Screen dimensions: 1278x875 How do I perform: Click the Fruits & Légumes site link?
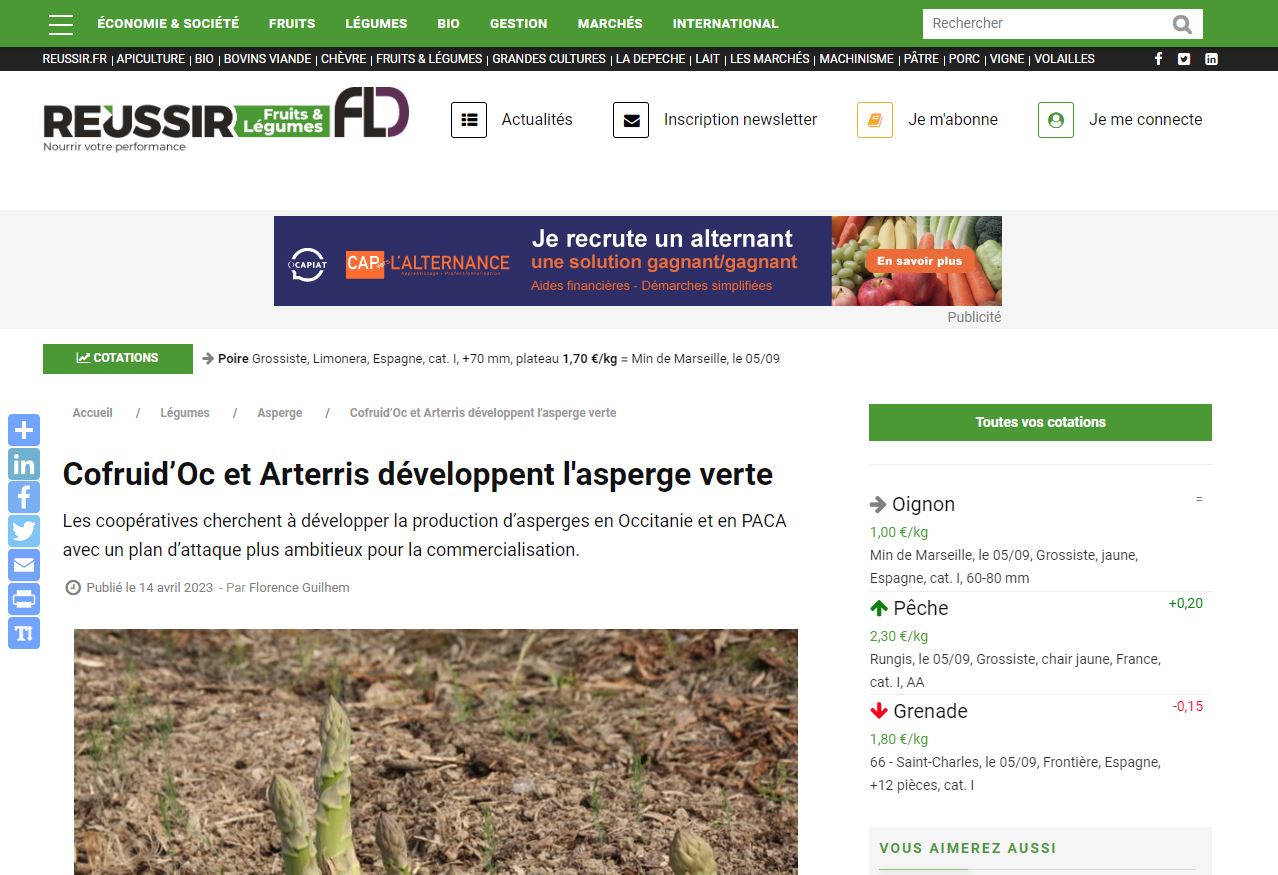429,59
